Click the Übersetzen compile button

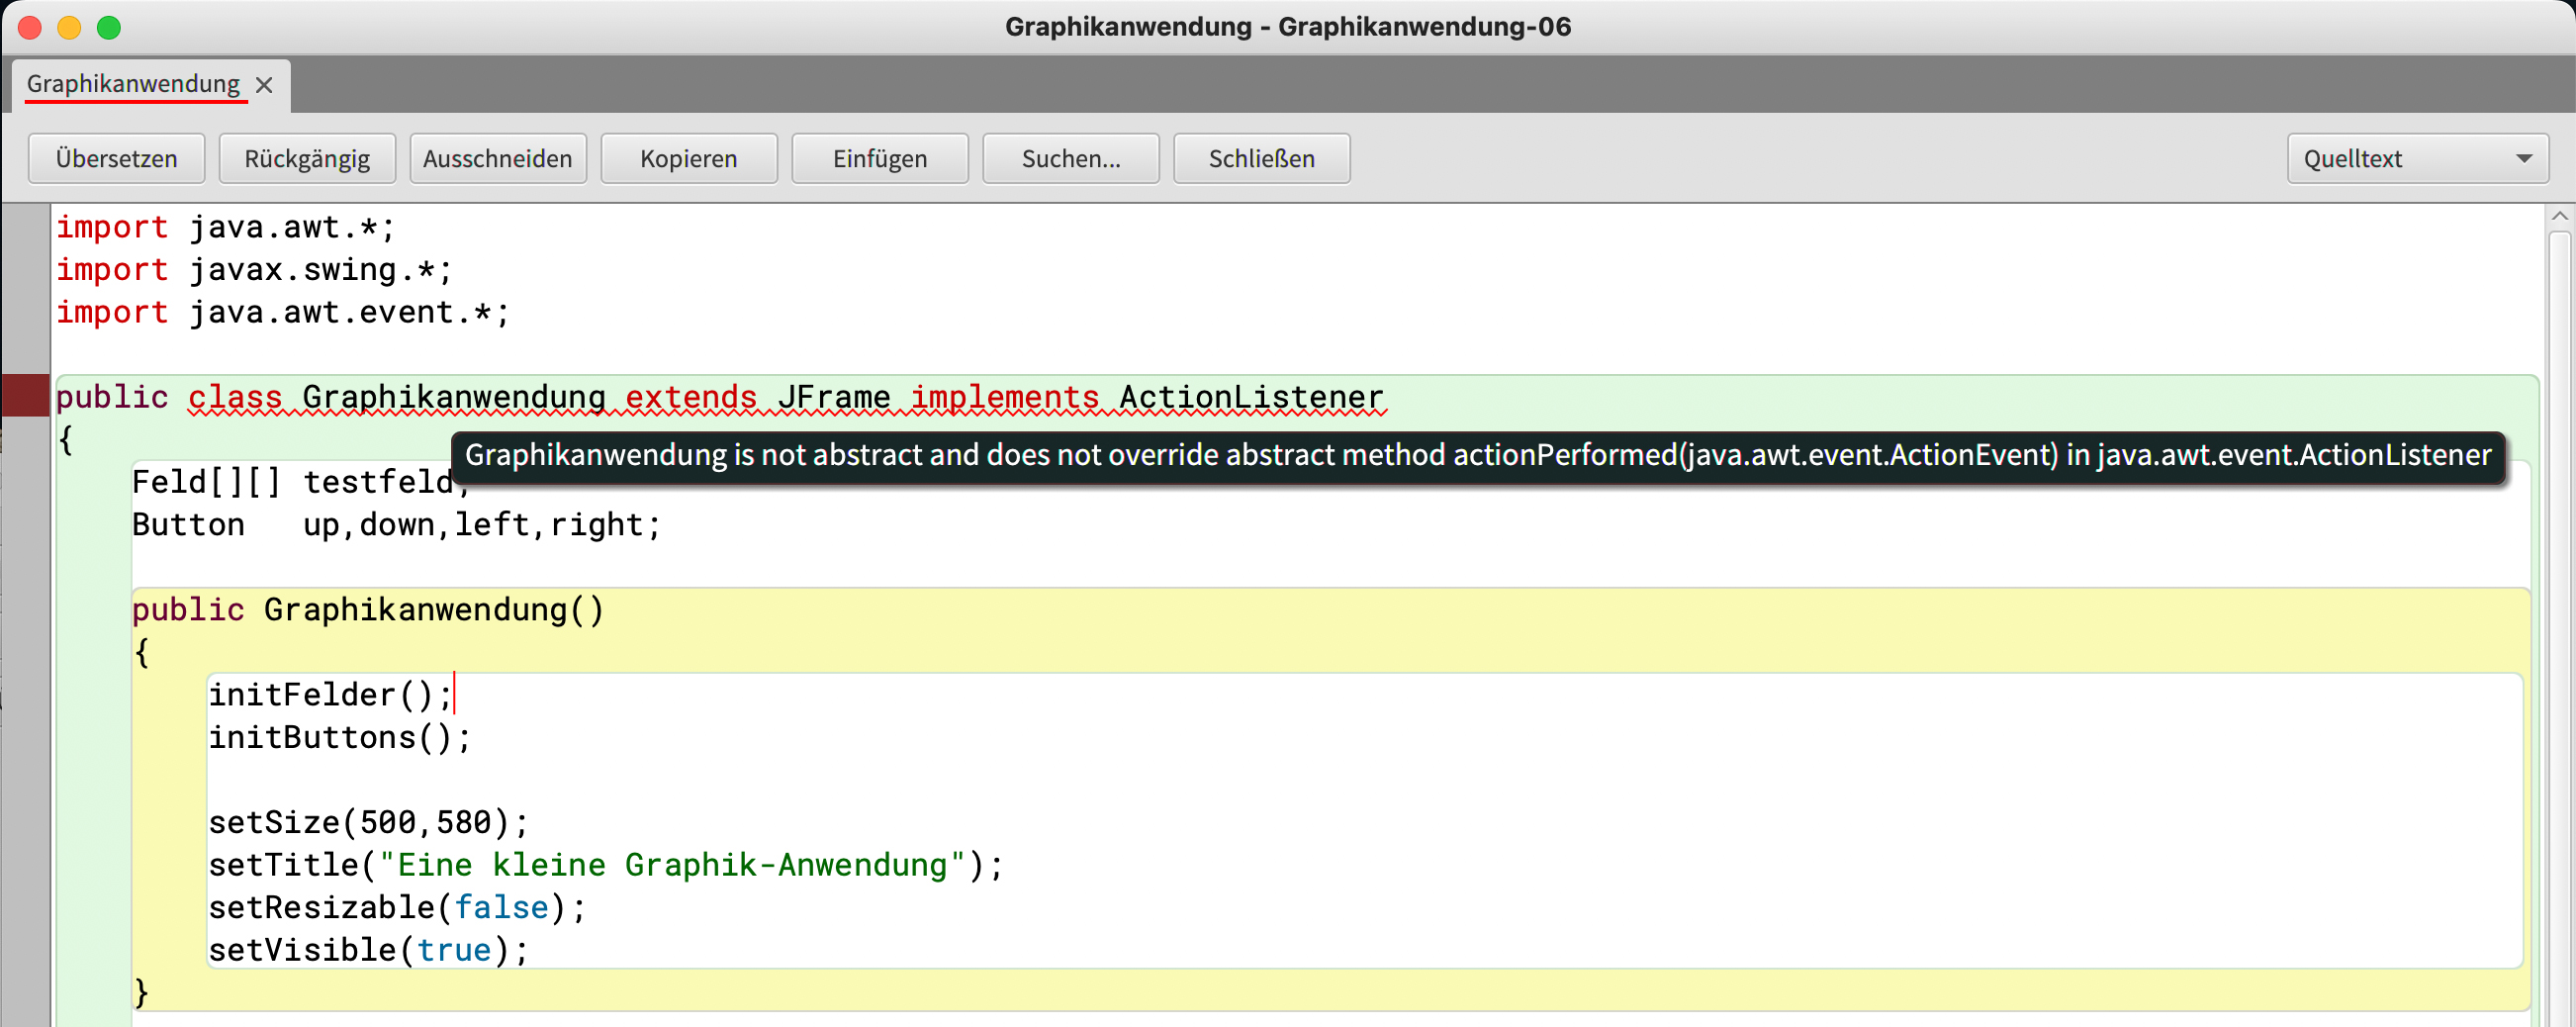(x=116, y=159)
